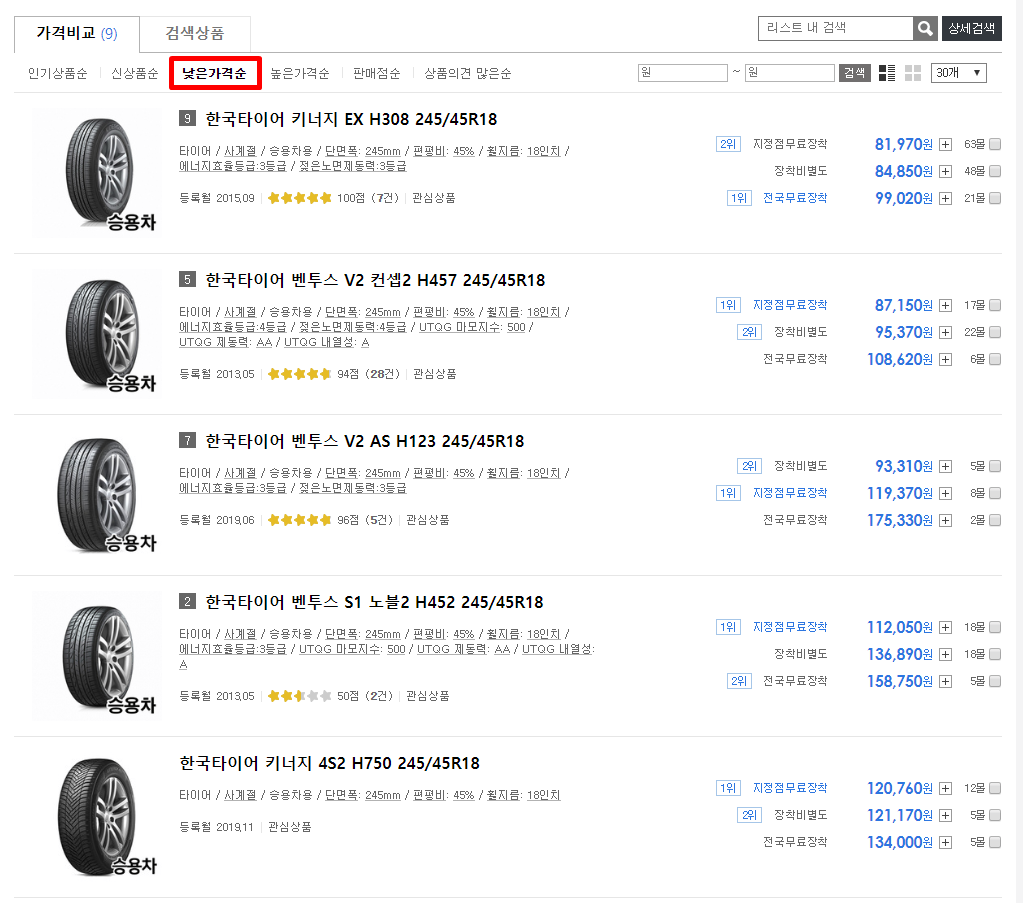Sort by 높은가격순
1023x903 pixels.
point(299,73)
